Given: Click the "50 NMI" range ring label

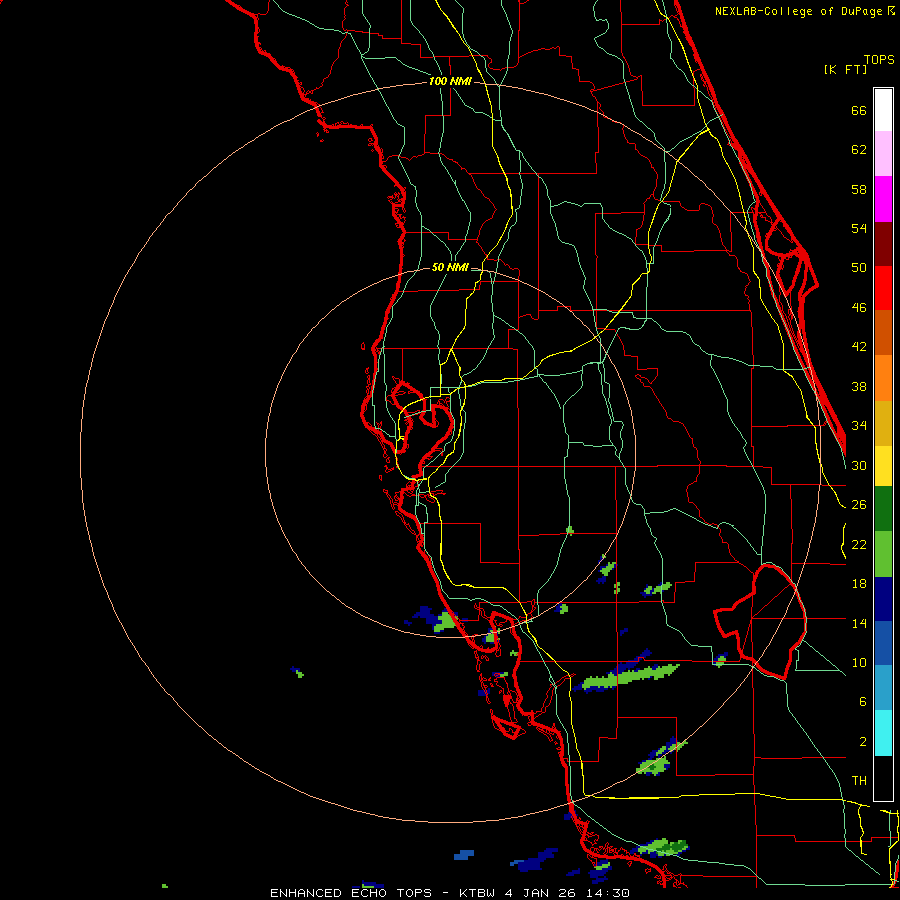Looking at the screenshot, I should [450, 267].
